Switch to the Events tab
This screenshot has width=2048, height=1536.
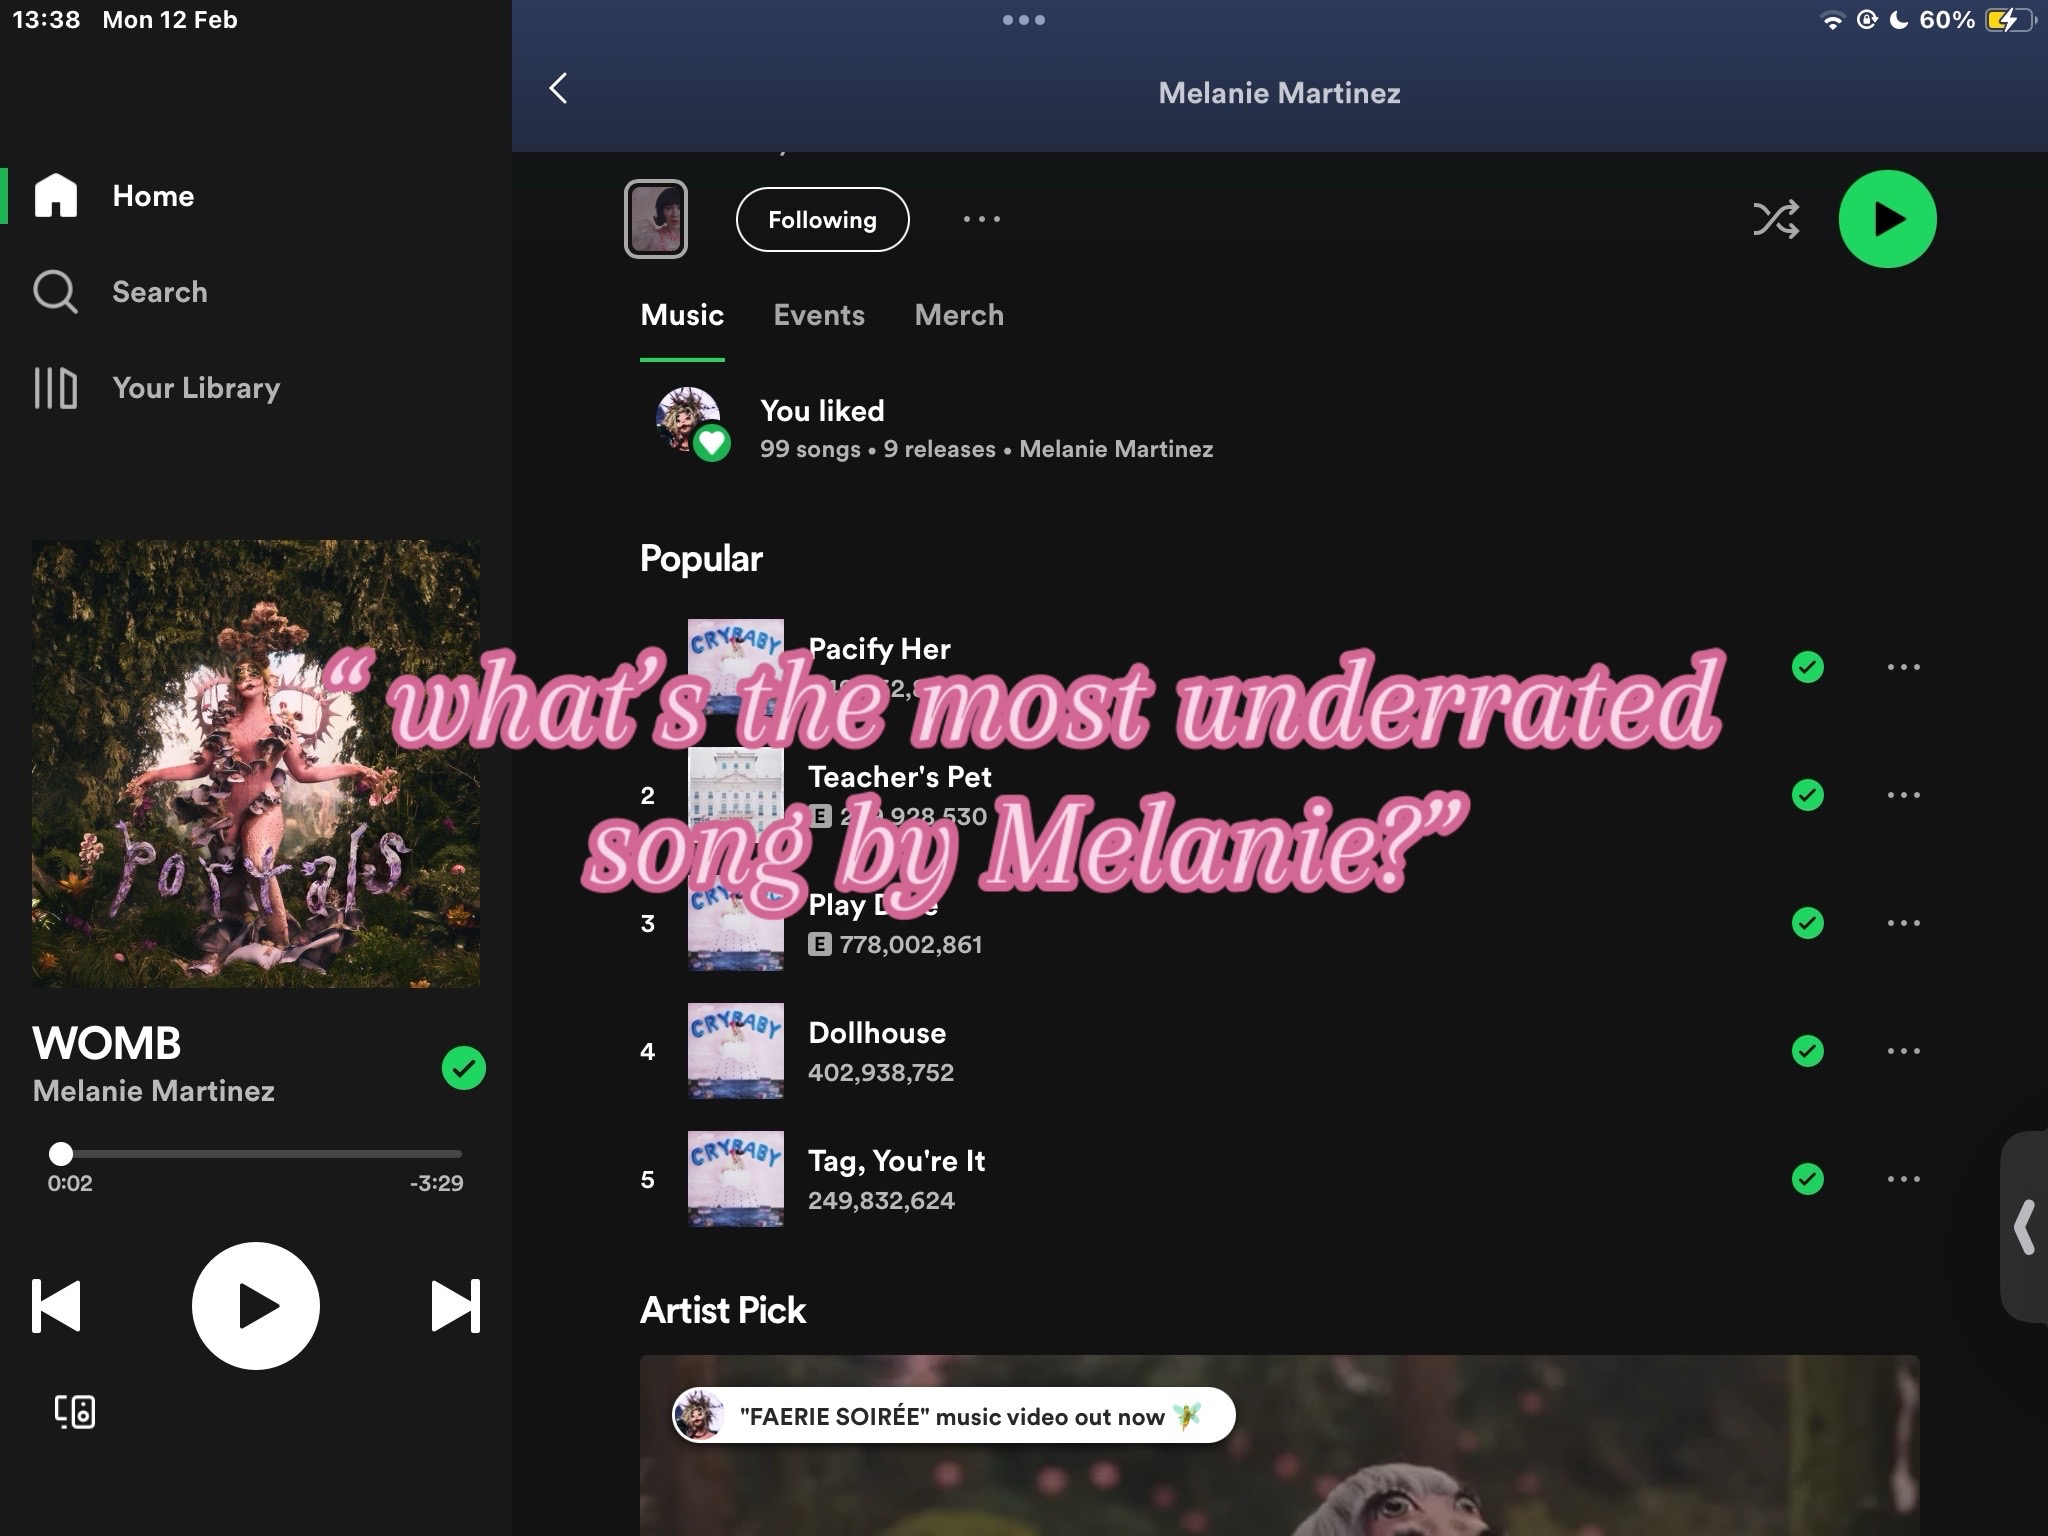(819, 315)
